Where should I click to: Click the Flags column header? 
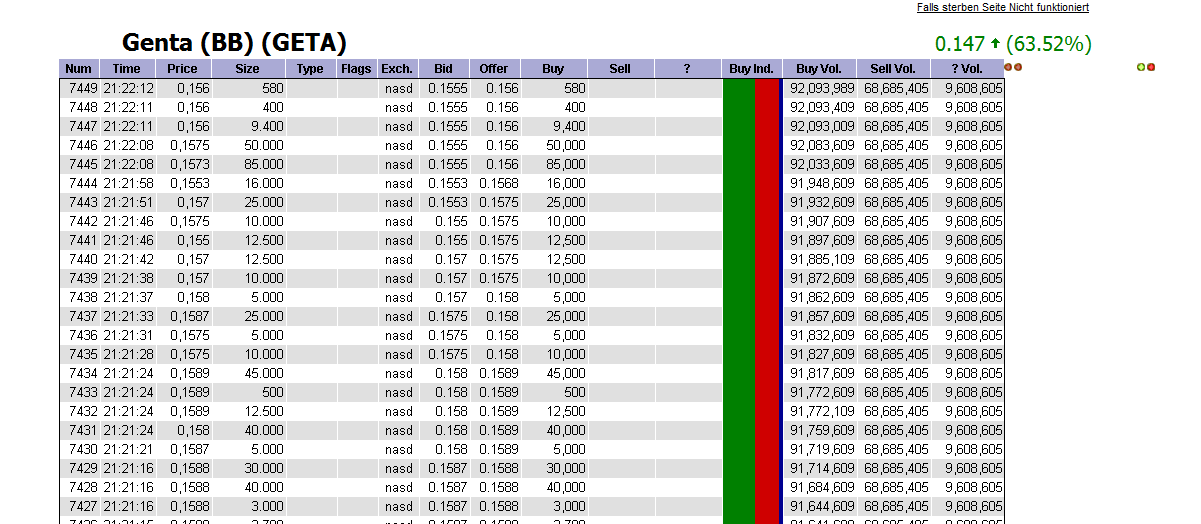click(x=356, y=69)
